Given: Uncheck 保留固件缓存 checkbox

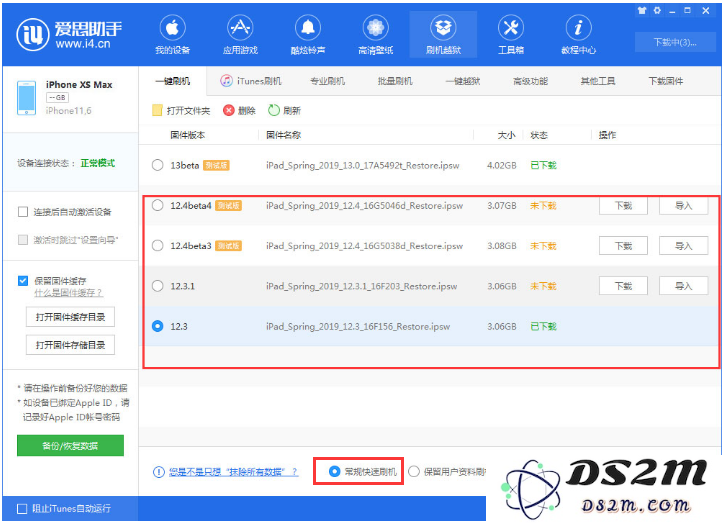Looking at the screenshot, I should [x=23, y=281].
